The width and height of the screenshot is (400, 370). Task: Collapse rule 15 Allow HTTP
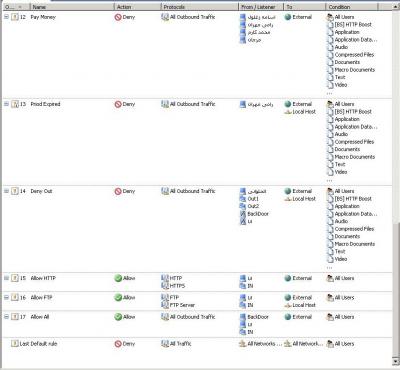click(x=6, y=278)
